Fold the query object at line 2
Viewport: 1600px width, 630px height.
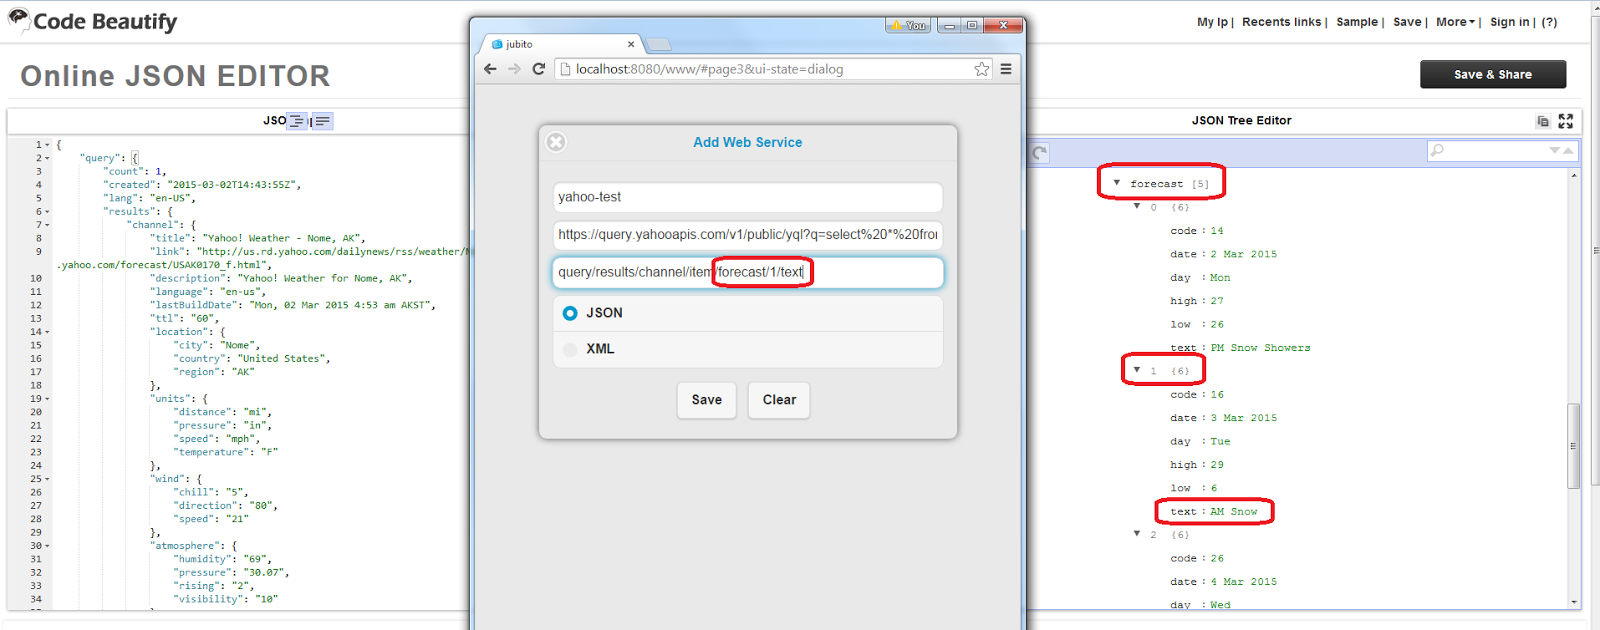pos(47,158)
